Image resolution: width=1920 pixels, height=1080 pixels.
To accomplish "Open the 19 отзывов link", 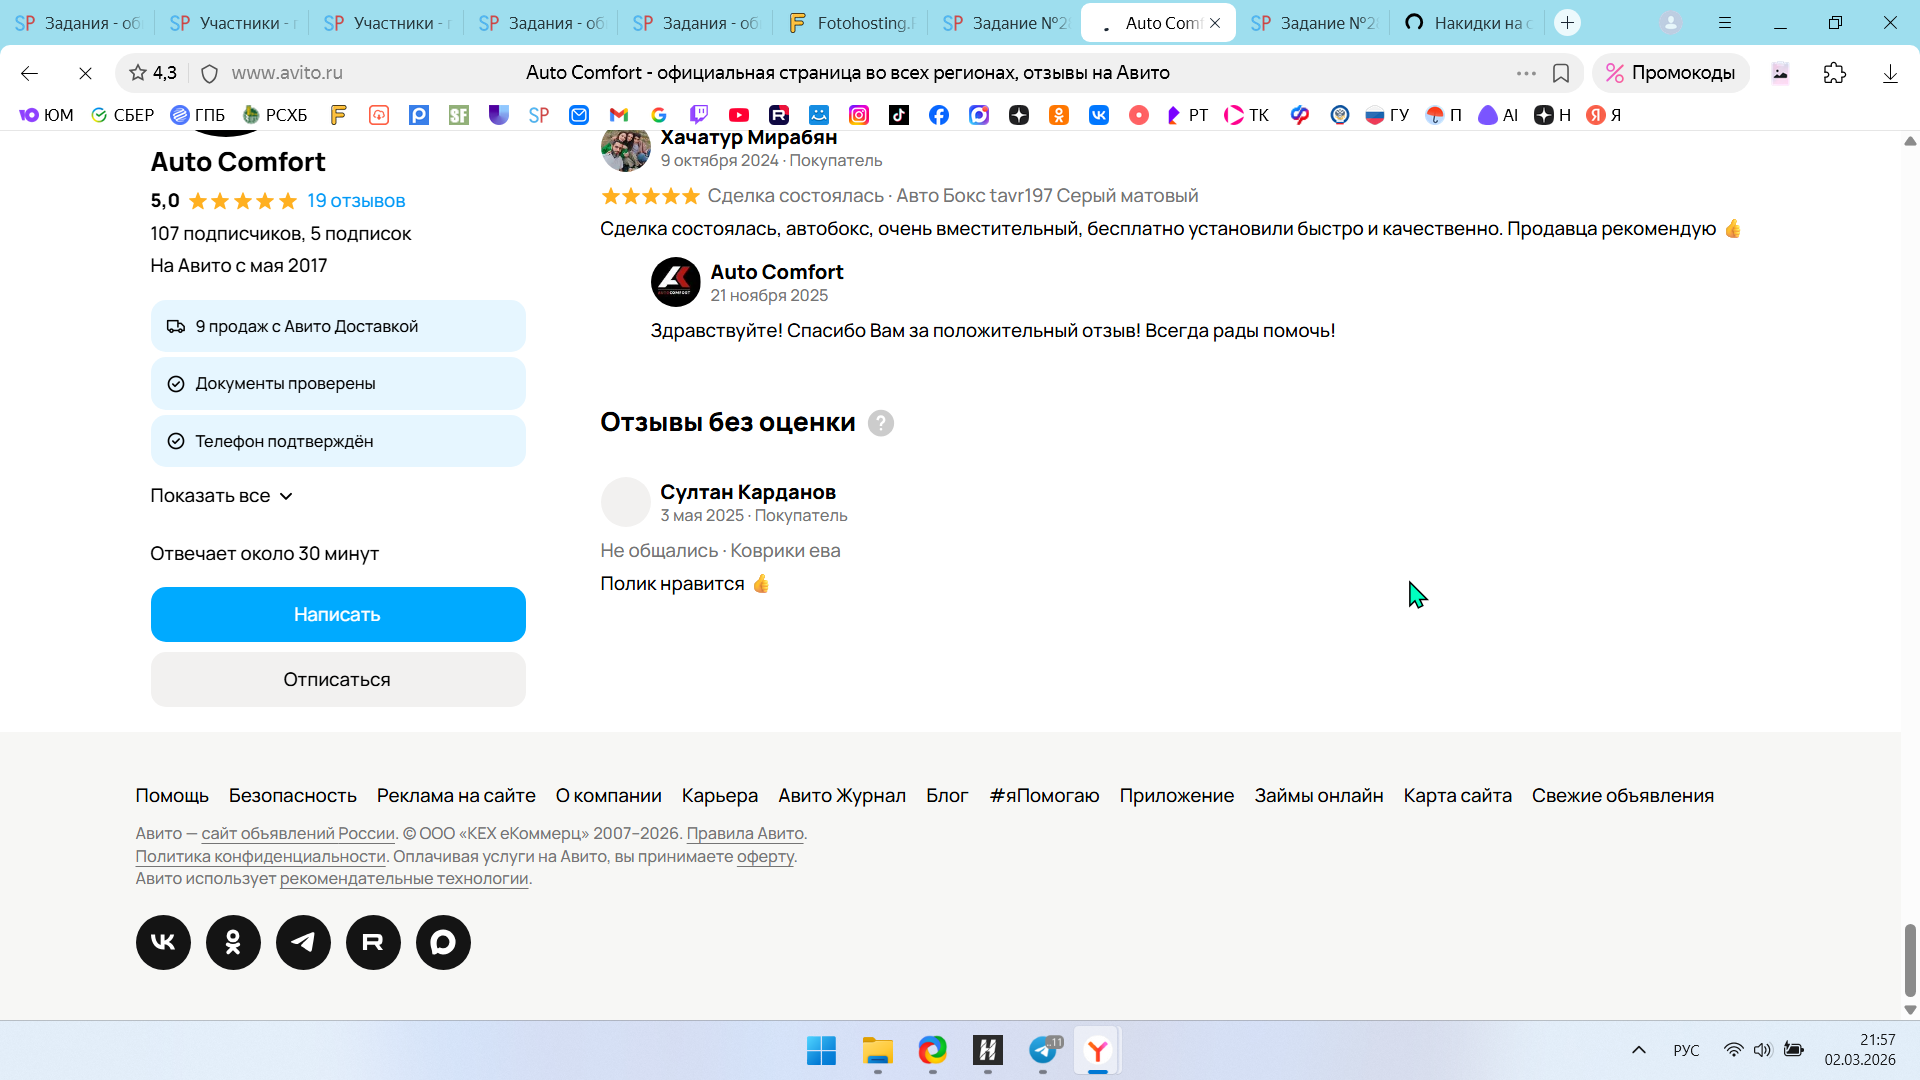I will 356,201.
